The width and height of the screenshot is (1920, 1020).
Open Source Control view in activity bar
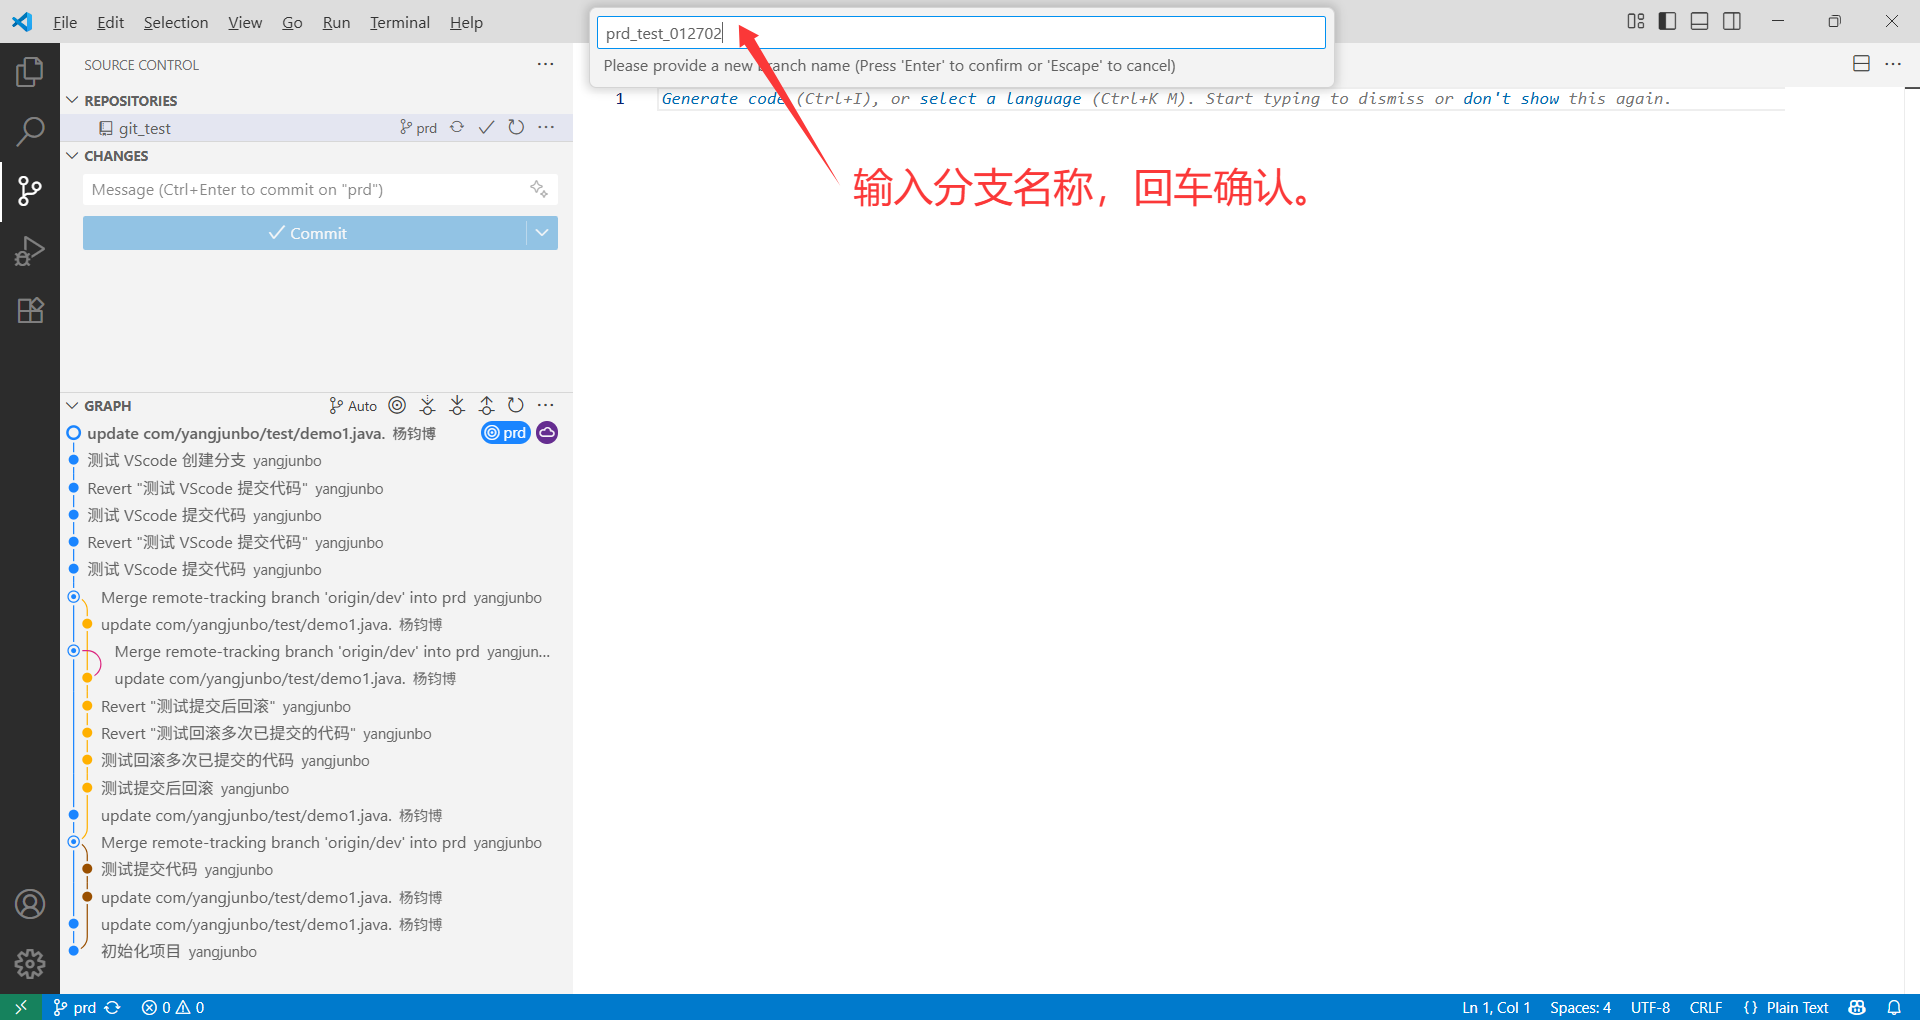click(x=30, y=190)
